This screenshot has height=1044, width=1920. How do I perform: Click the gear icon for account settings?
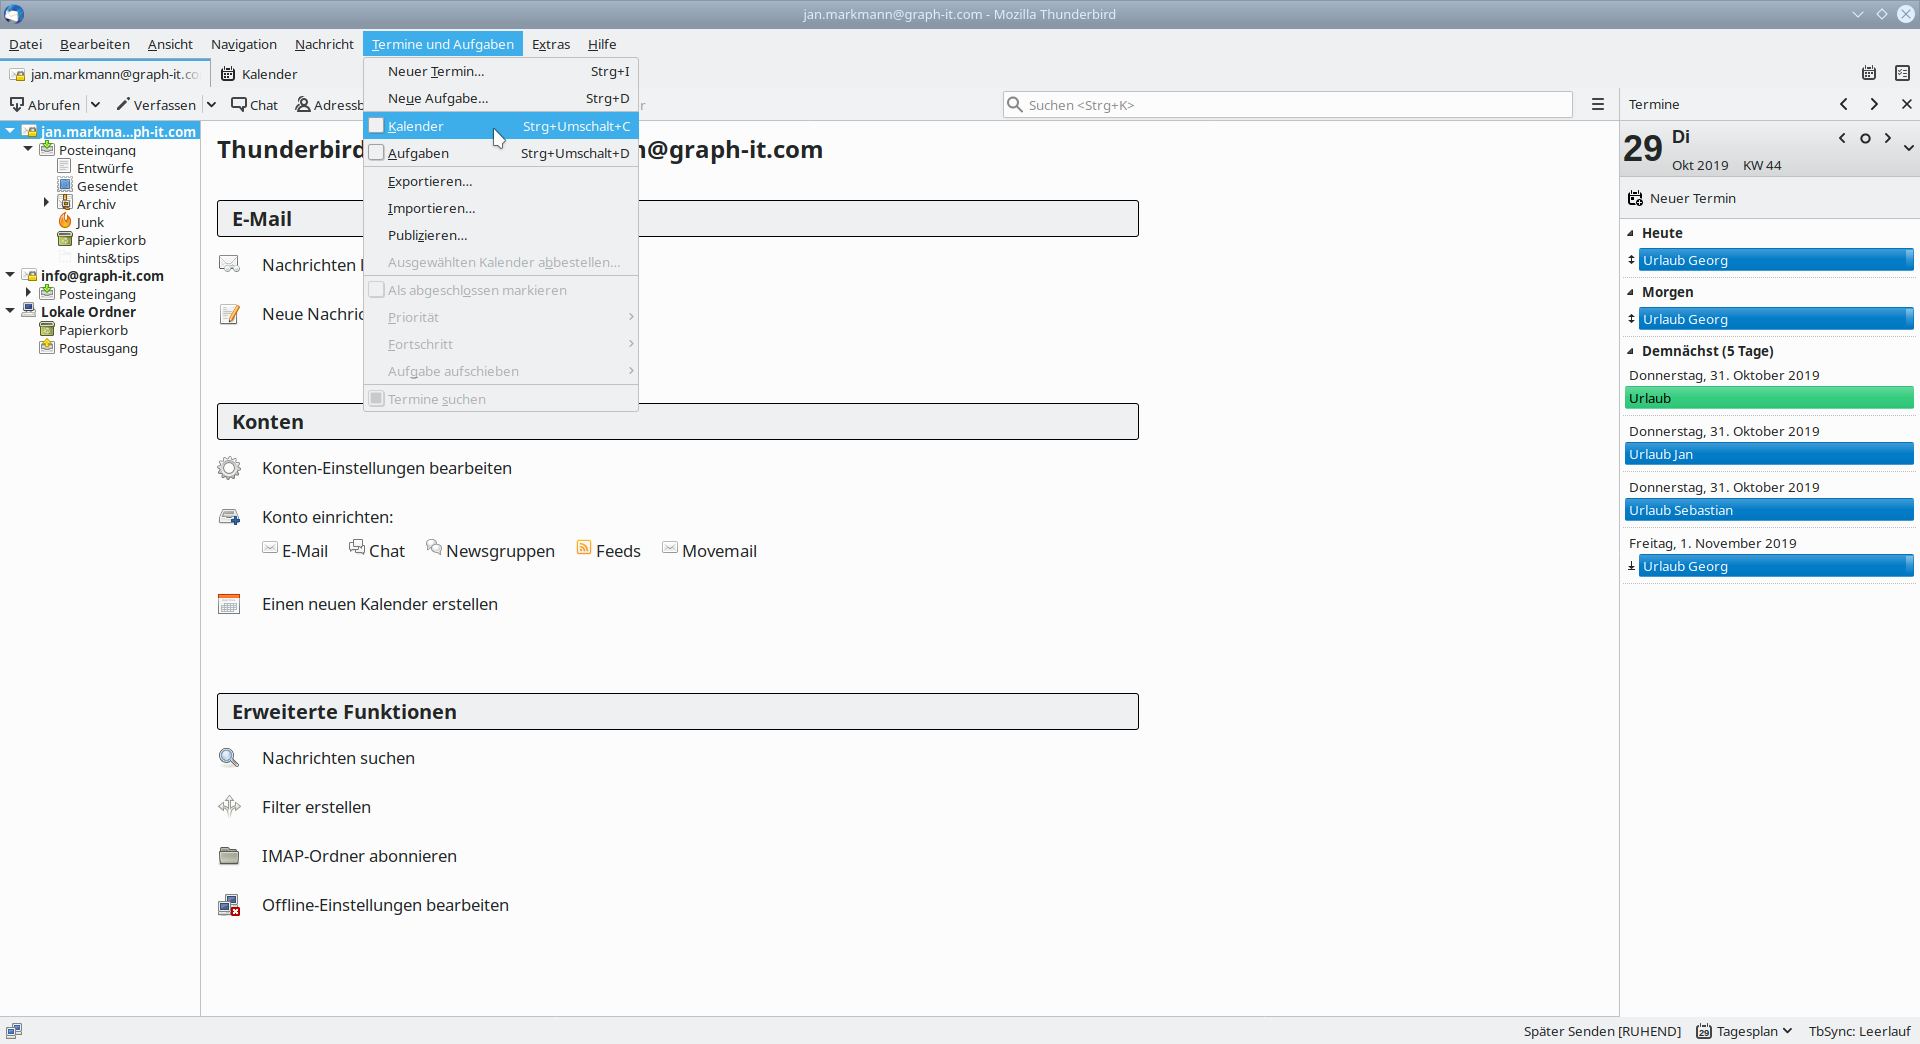[x=229, y=468]
